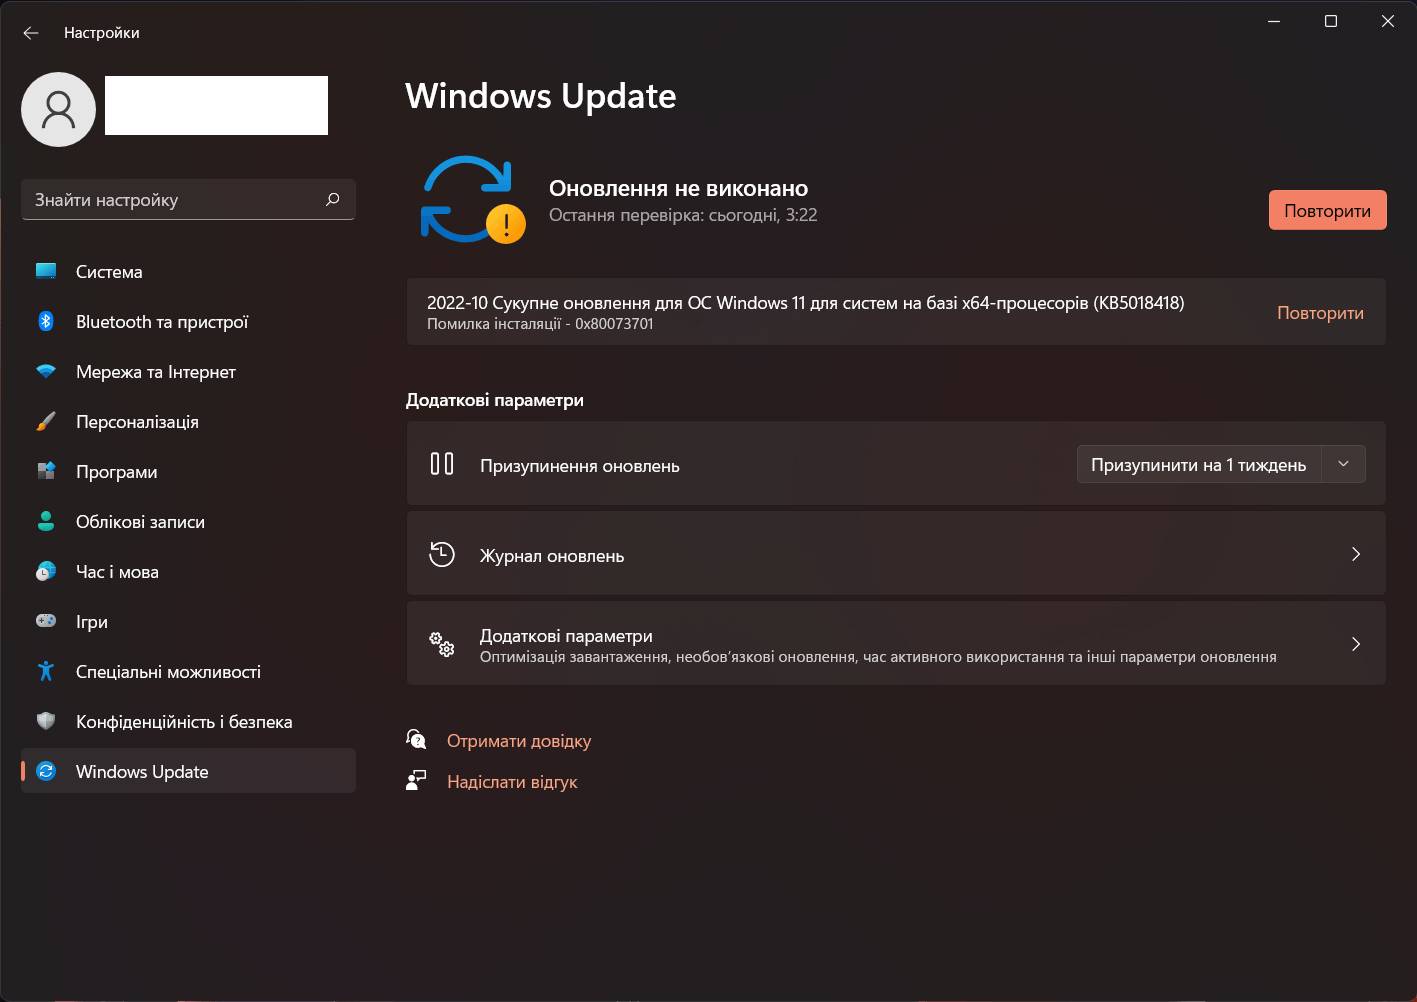
Task: Switch to the Програми section
Action: (x=188, y=471)
